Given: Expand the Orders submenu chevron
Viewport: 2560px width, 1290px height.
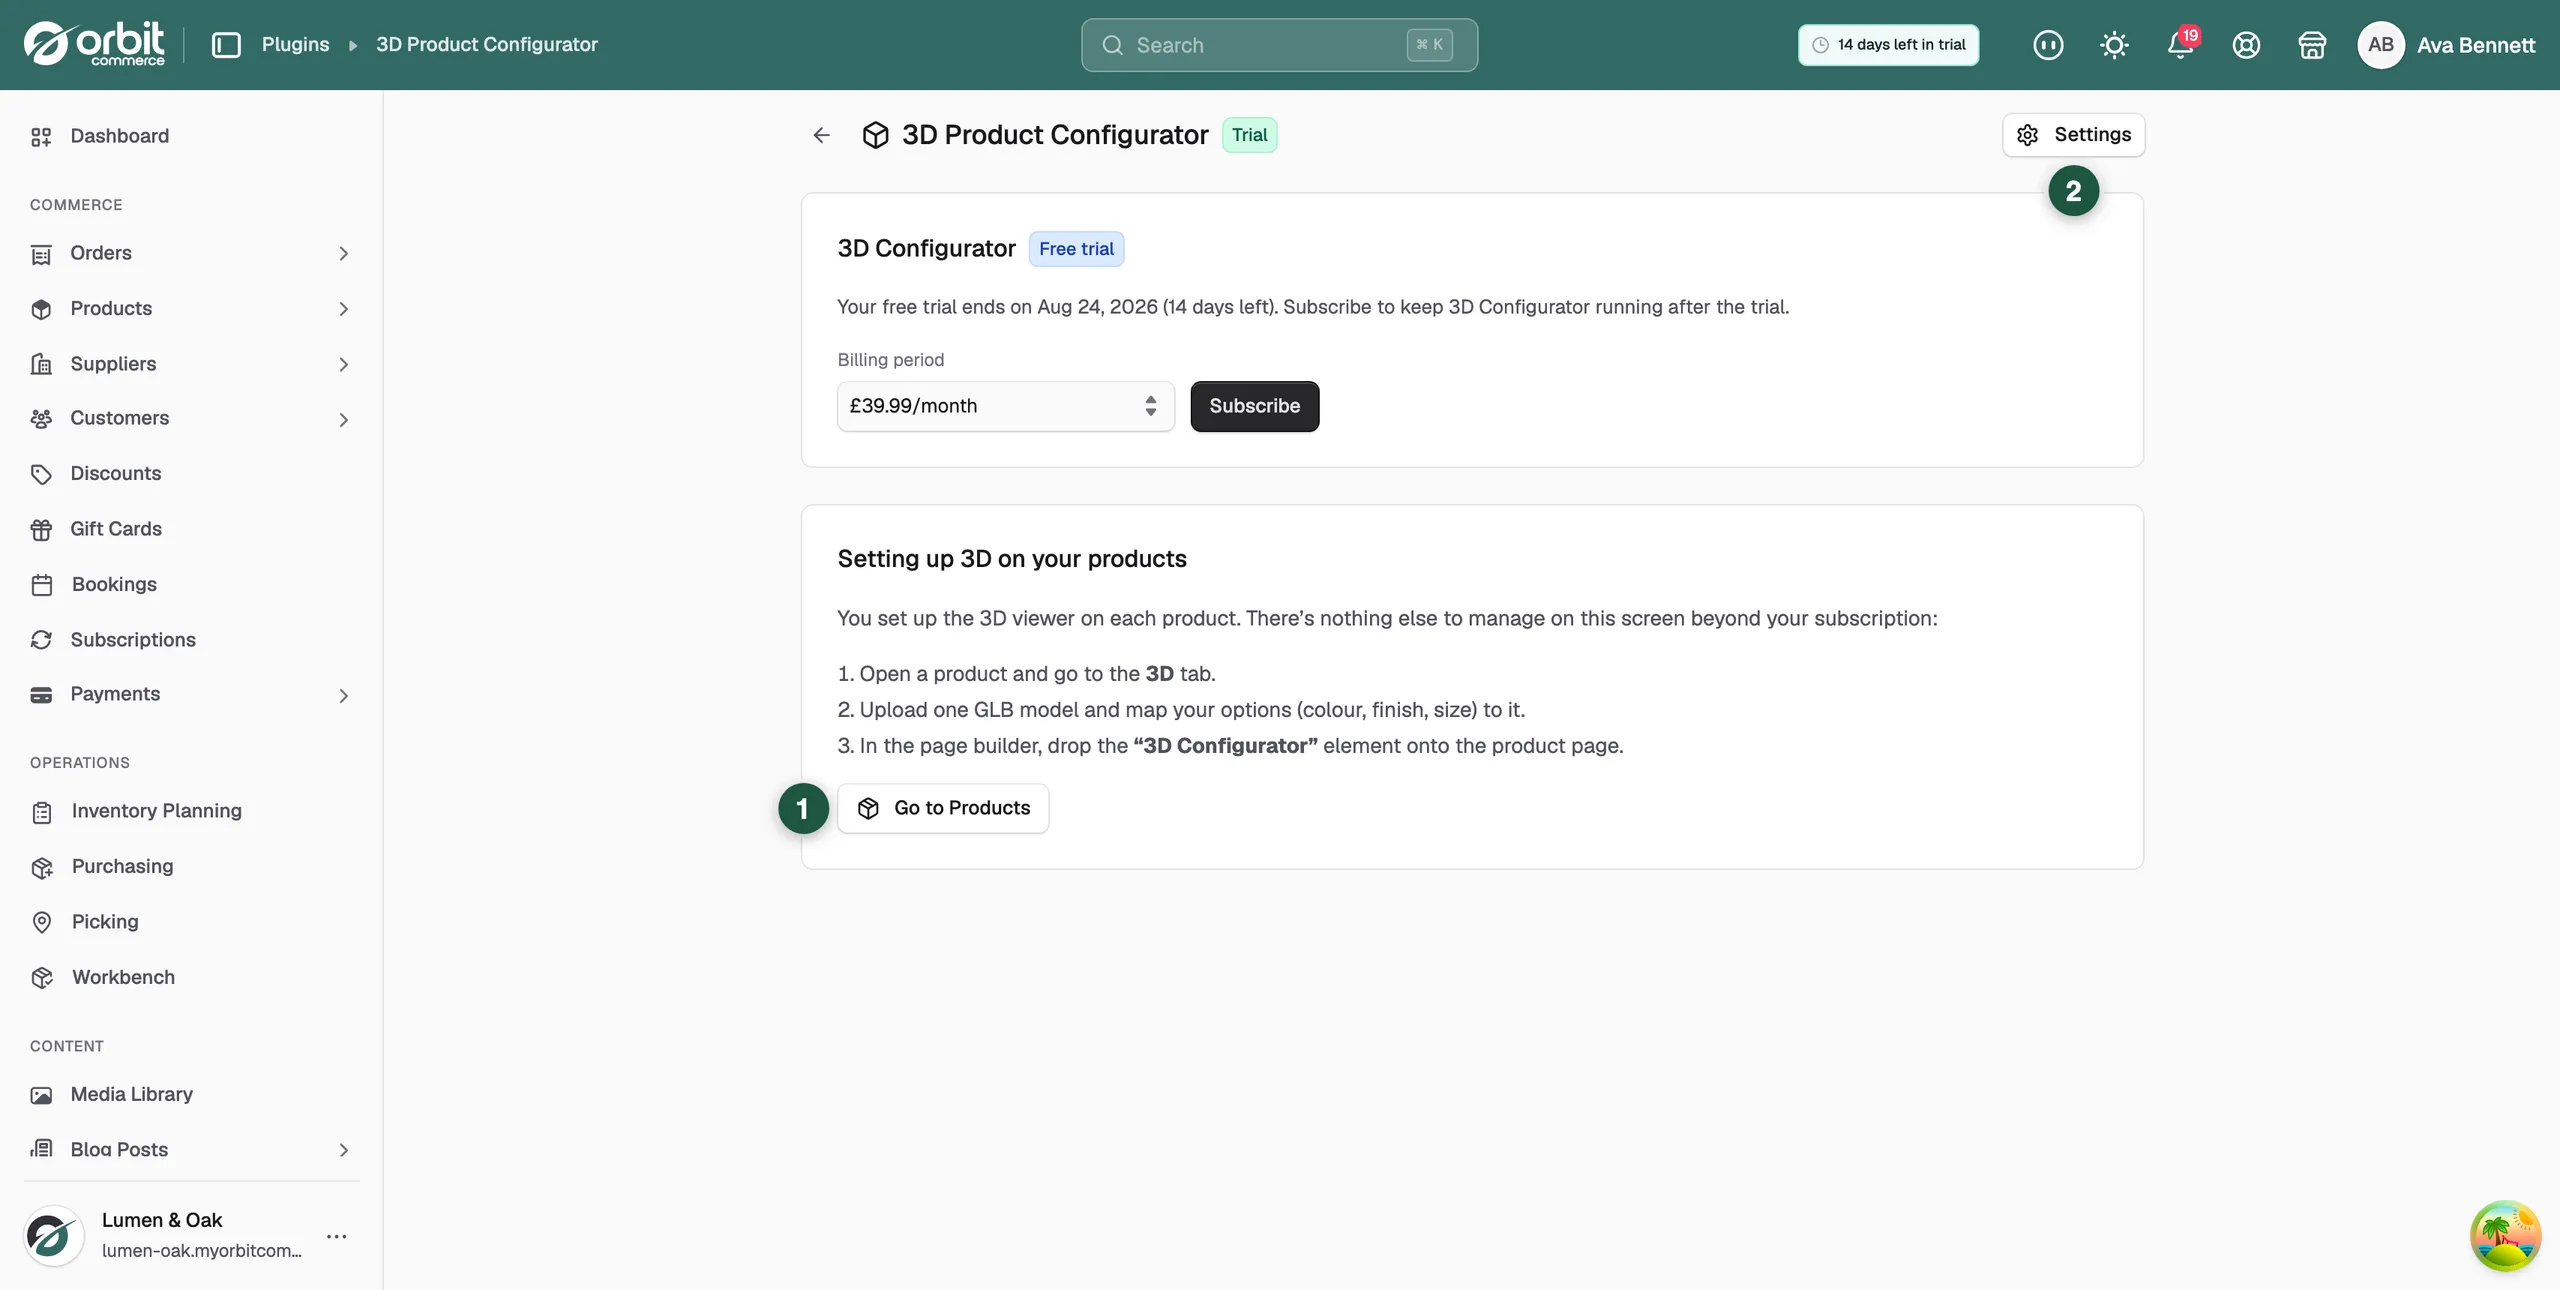Looking at the screenshot, I should pos(344,254).
